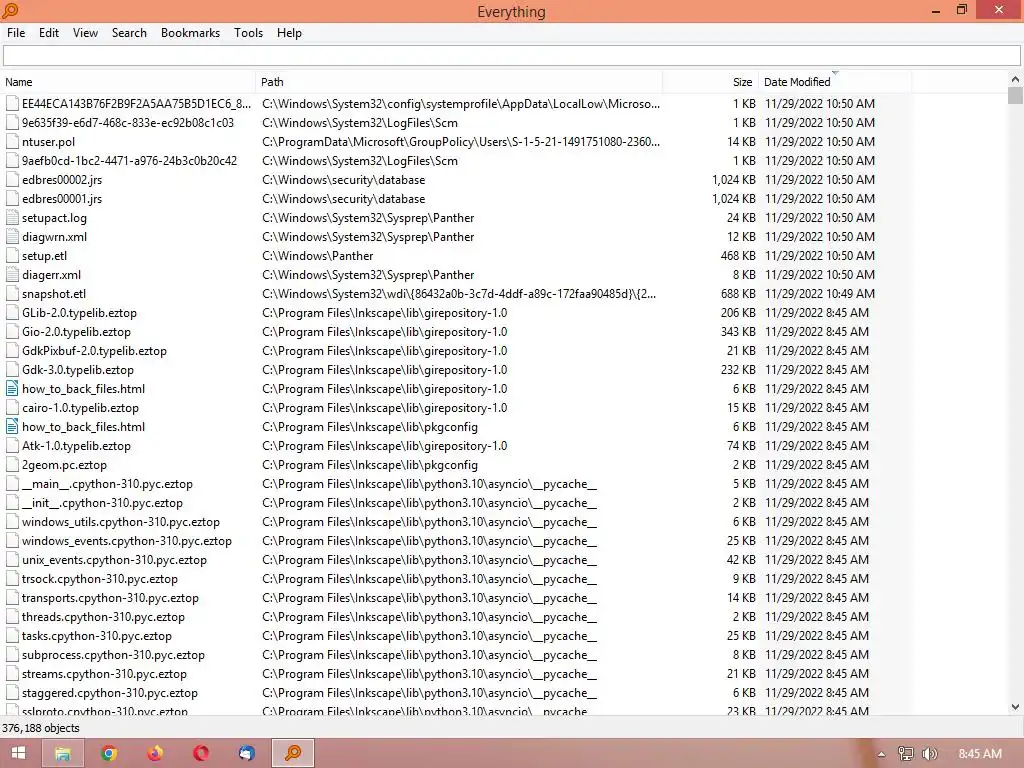
Task: Click the icon of how_to_back_files.html in pkgconfig
Action: 12,426
